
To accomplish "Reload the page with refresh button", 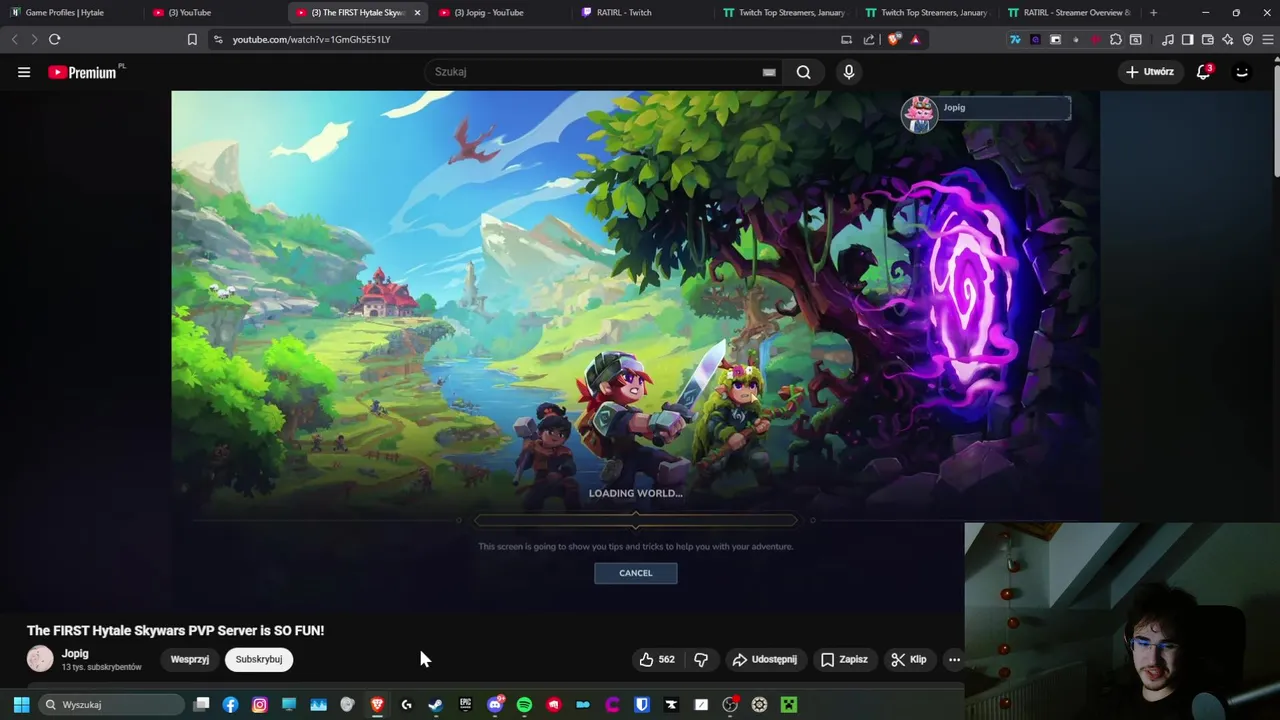I will 54,39.
